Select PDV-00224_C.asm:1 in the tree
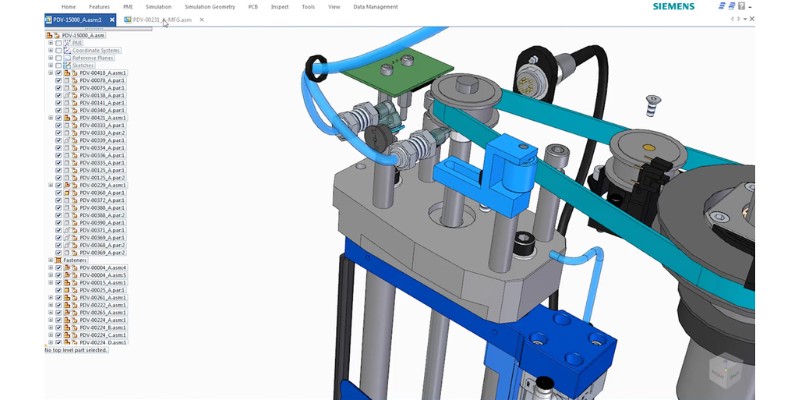 click(103, 335)
